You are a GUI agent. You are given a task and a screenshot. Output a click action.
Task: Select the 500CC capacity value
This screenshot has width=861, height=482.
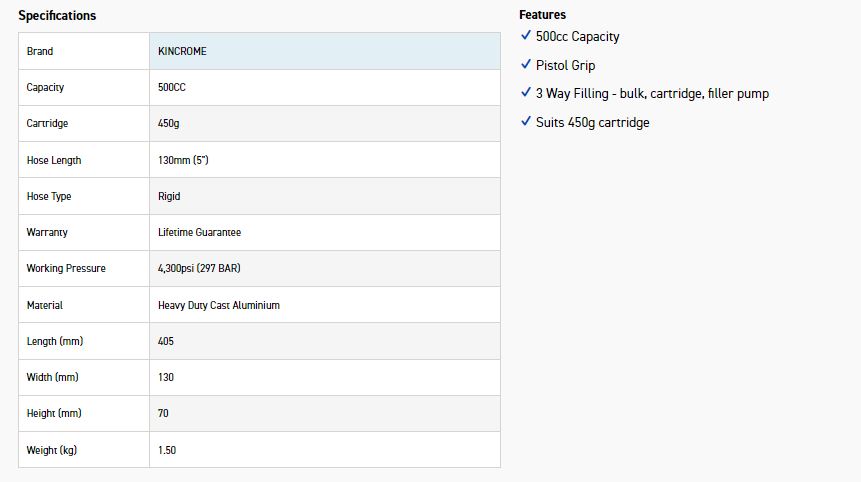click(172, 87)
